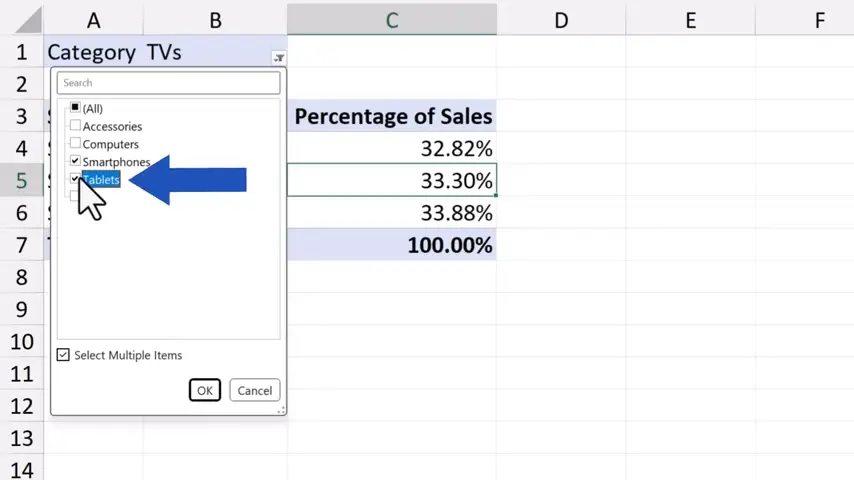Click the Category filter funnel icon
854x480 pixels.
[279, 58]
